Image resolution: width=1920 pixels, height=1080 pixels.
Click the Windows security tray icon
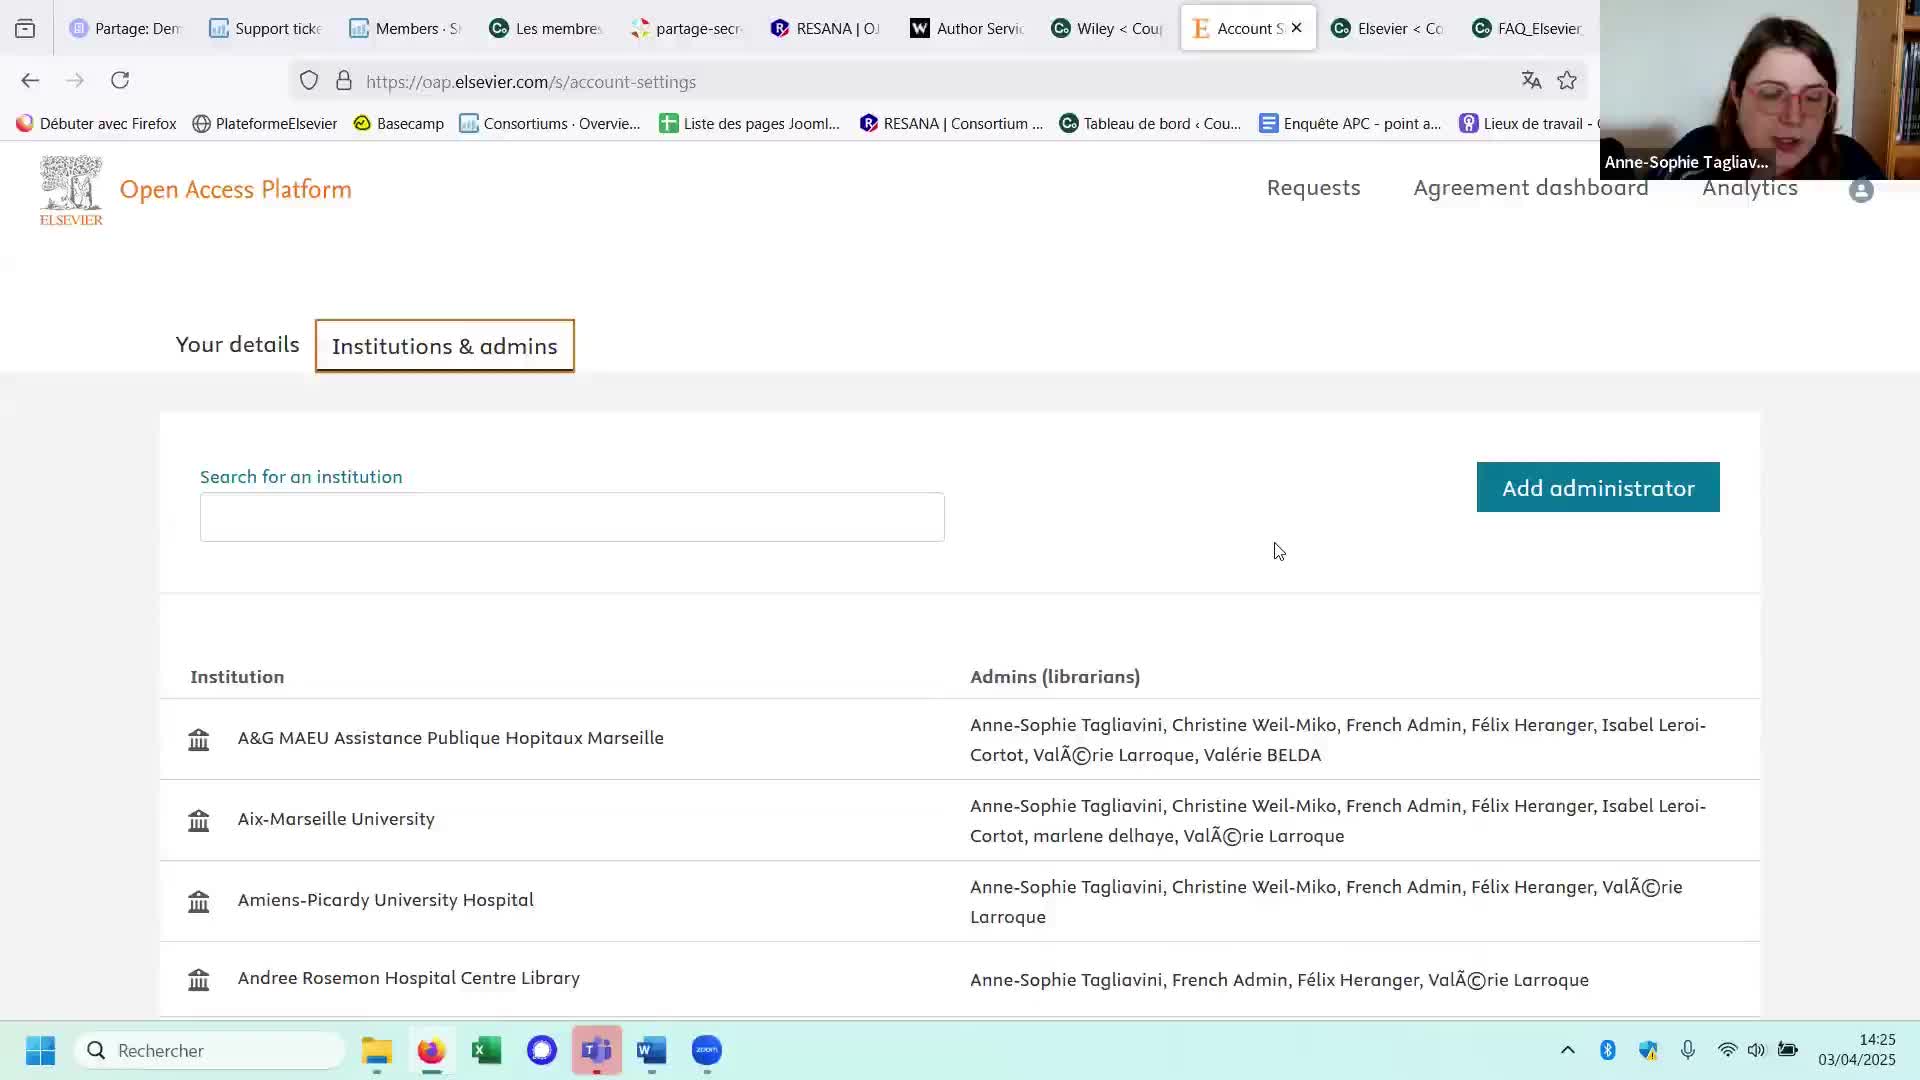pyautogui.click(x=1648, y=1050)
